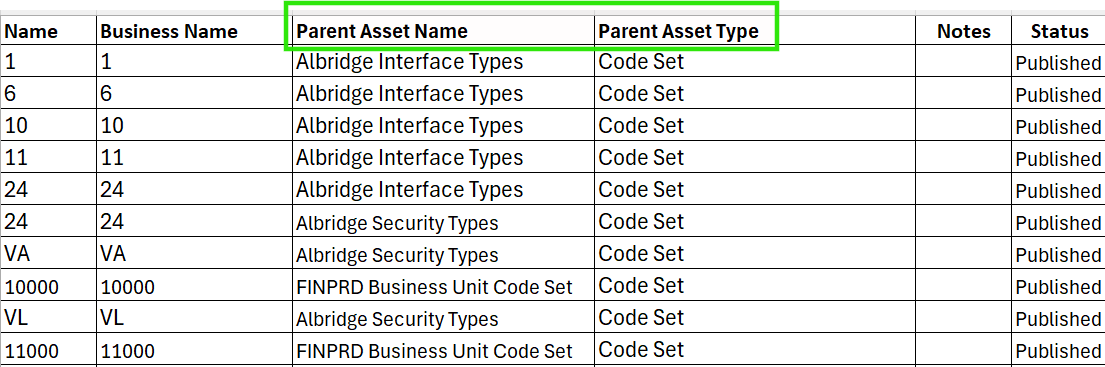Select the Parent Asset Type header cell
Screen dimensions: 1105x367
(754, 31)
